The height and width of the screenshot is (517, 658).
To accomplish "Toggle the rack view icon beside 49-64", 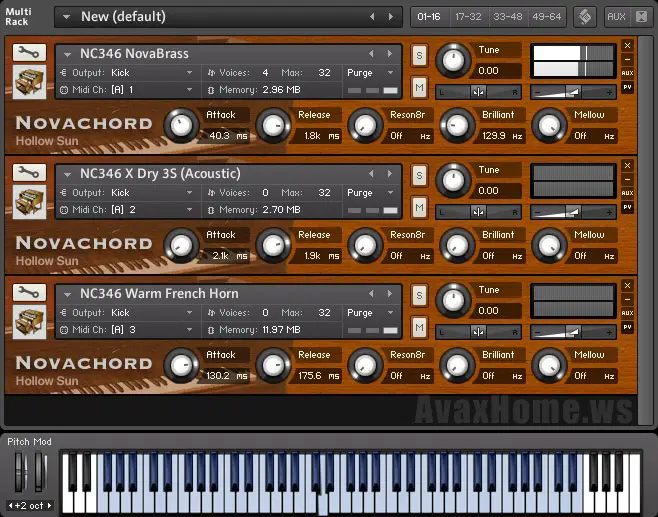I will pyautogui.click(x=585, y=17).
